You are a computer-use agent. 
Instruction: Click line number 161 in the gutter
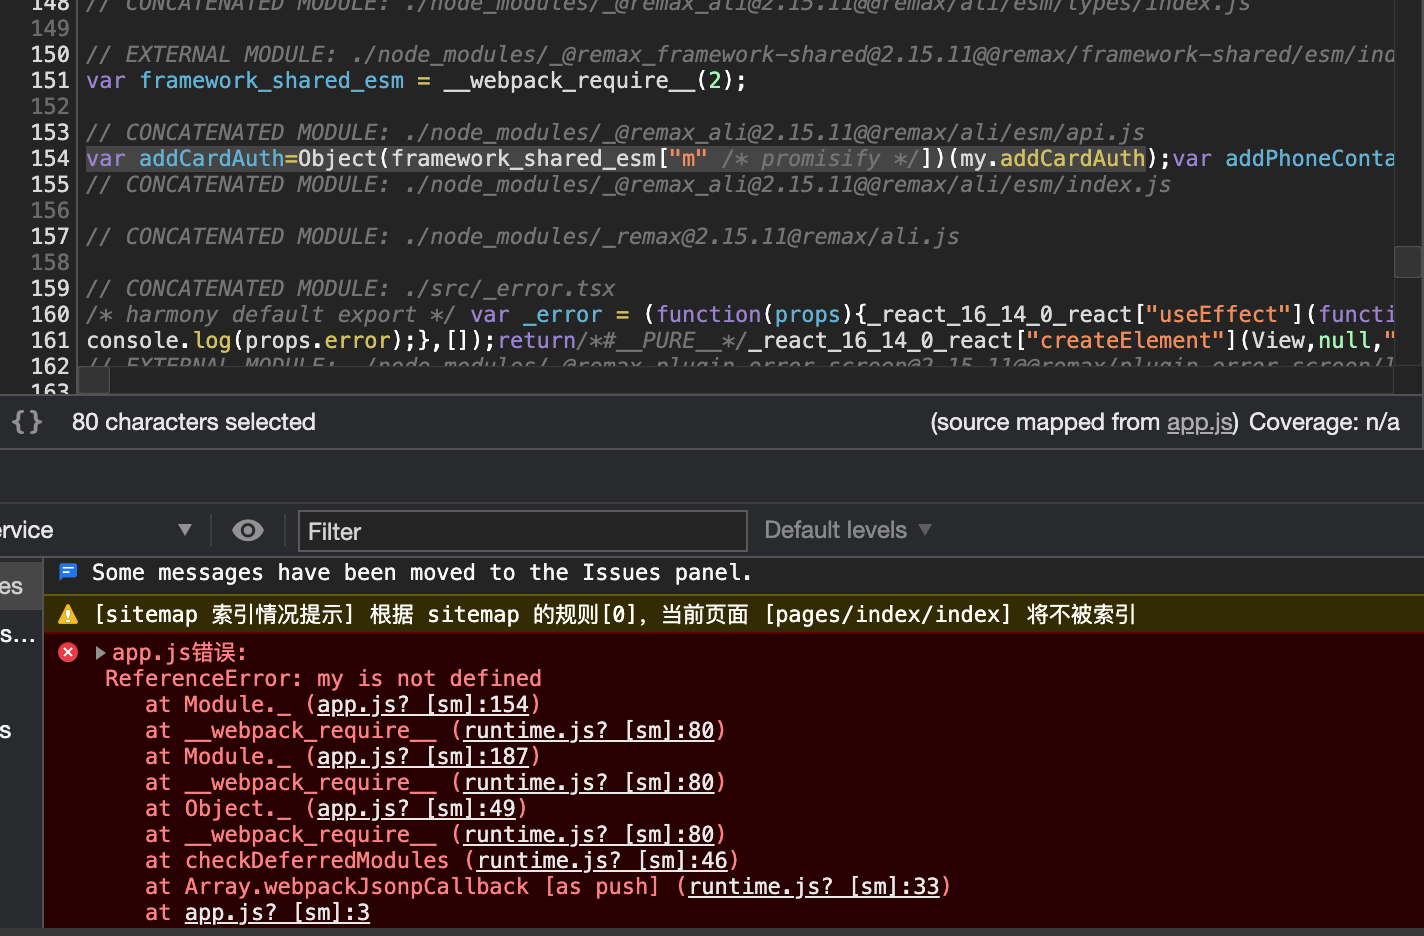click(x=50, y=340)
